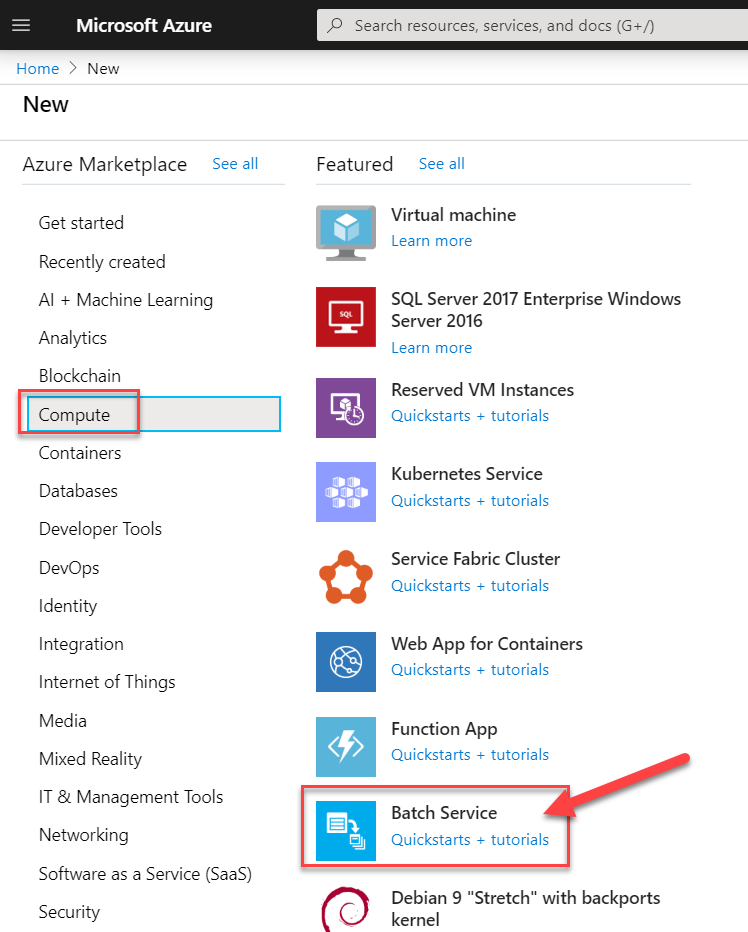Select the Integration category
Screen dimensions: 748x932
81,644
